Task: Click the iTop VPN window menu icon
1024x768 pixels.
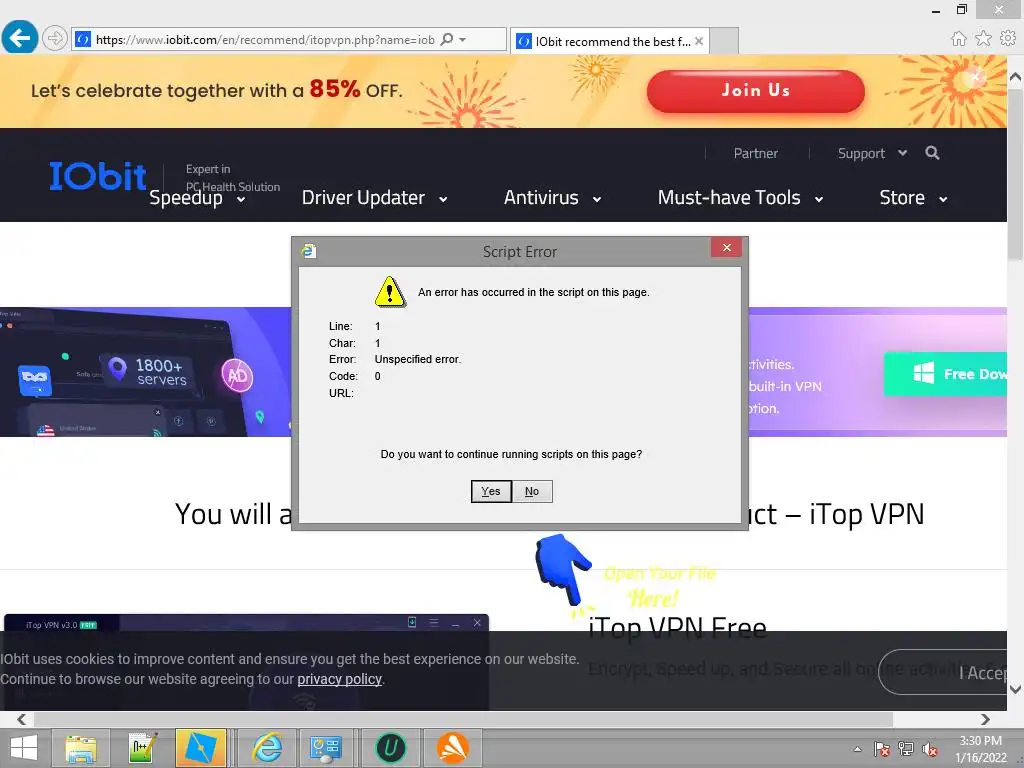Action: pos(434,622)
